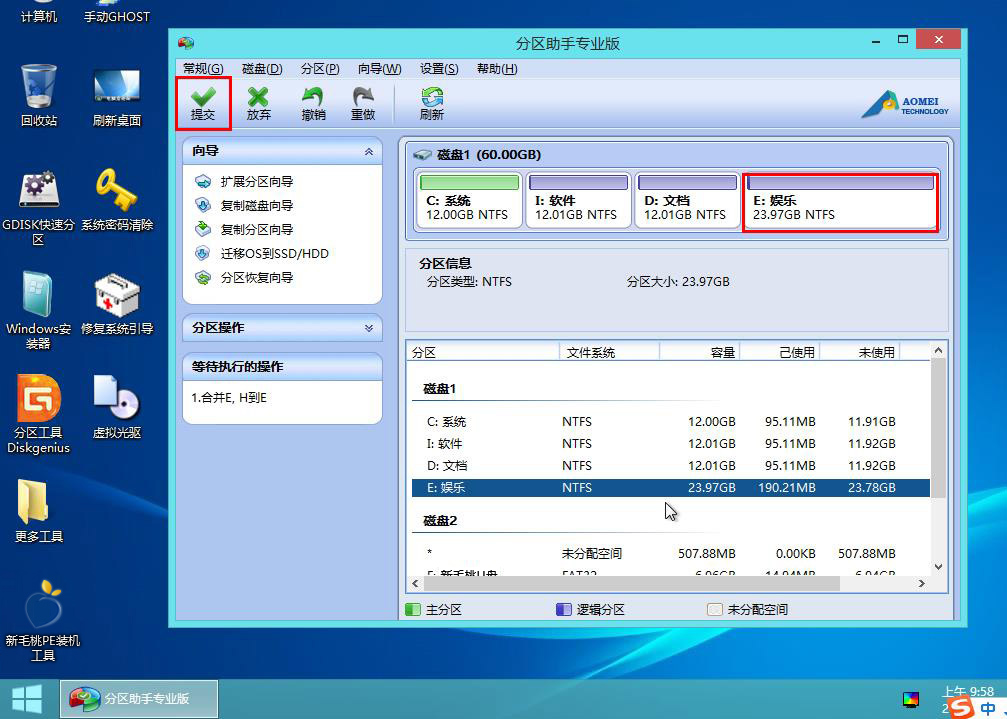Click the 重做 (Redo) toolbar icon

(x=363, y=103)
